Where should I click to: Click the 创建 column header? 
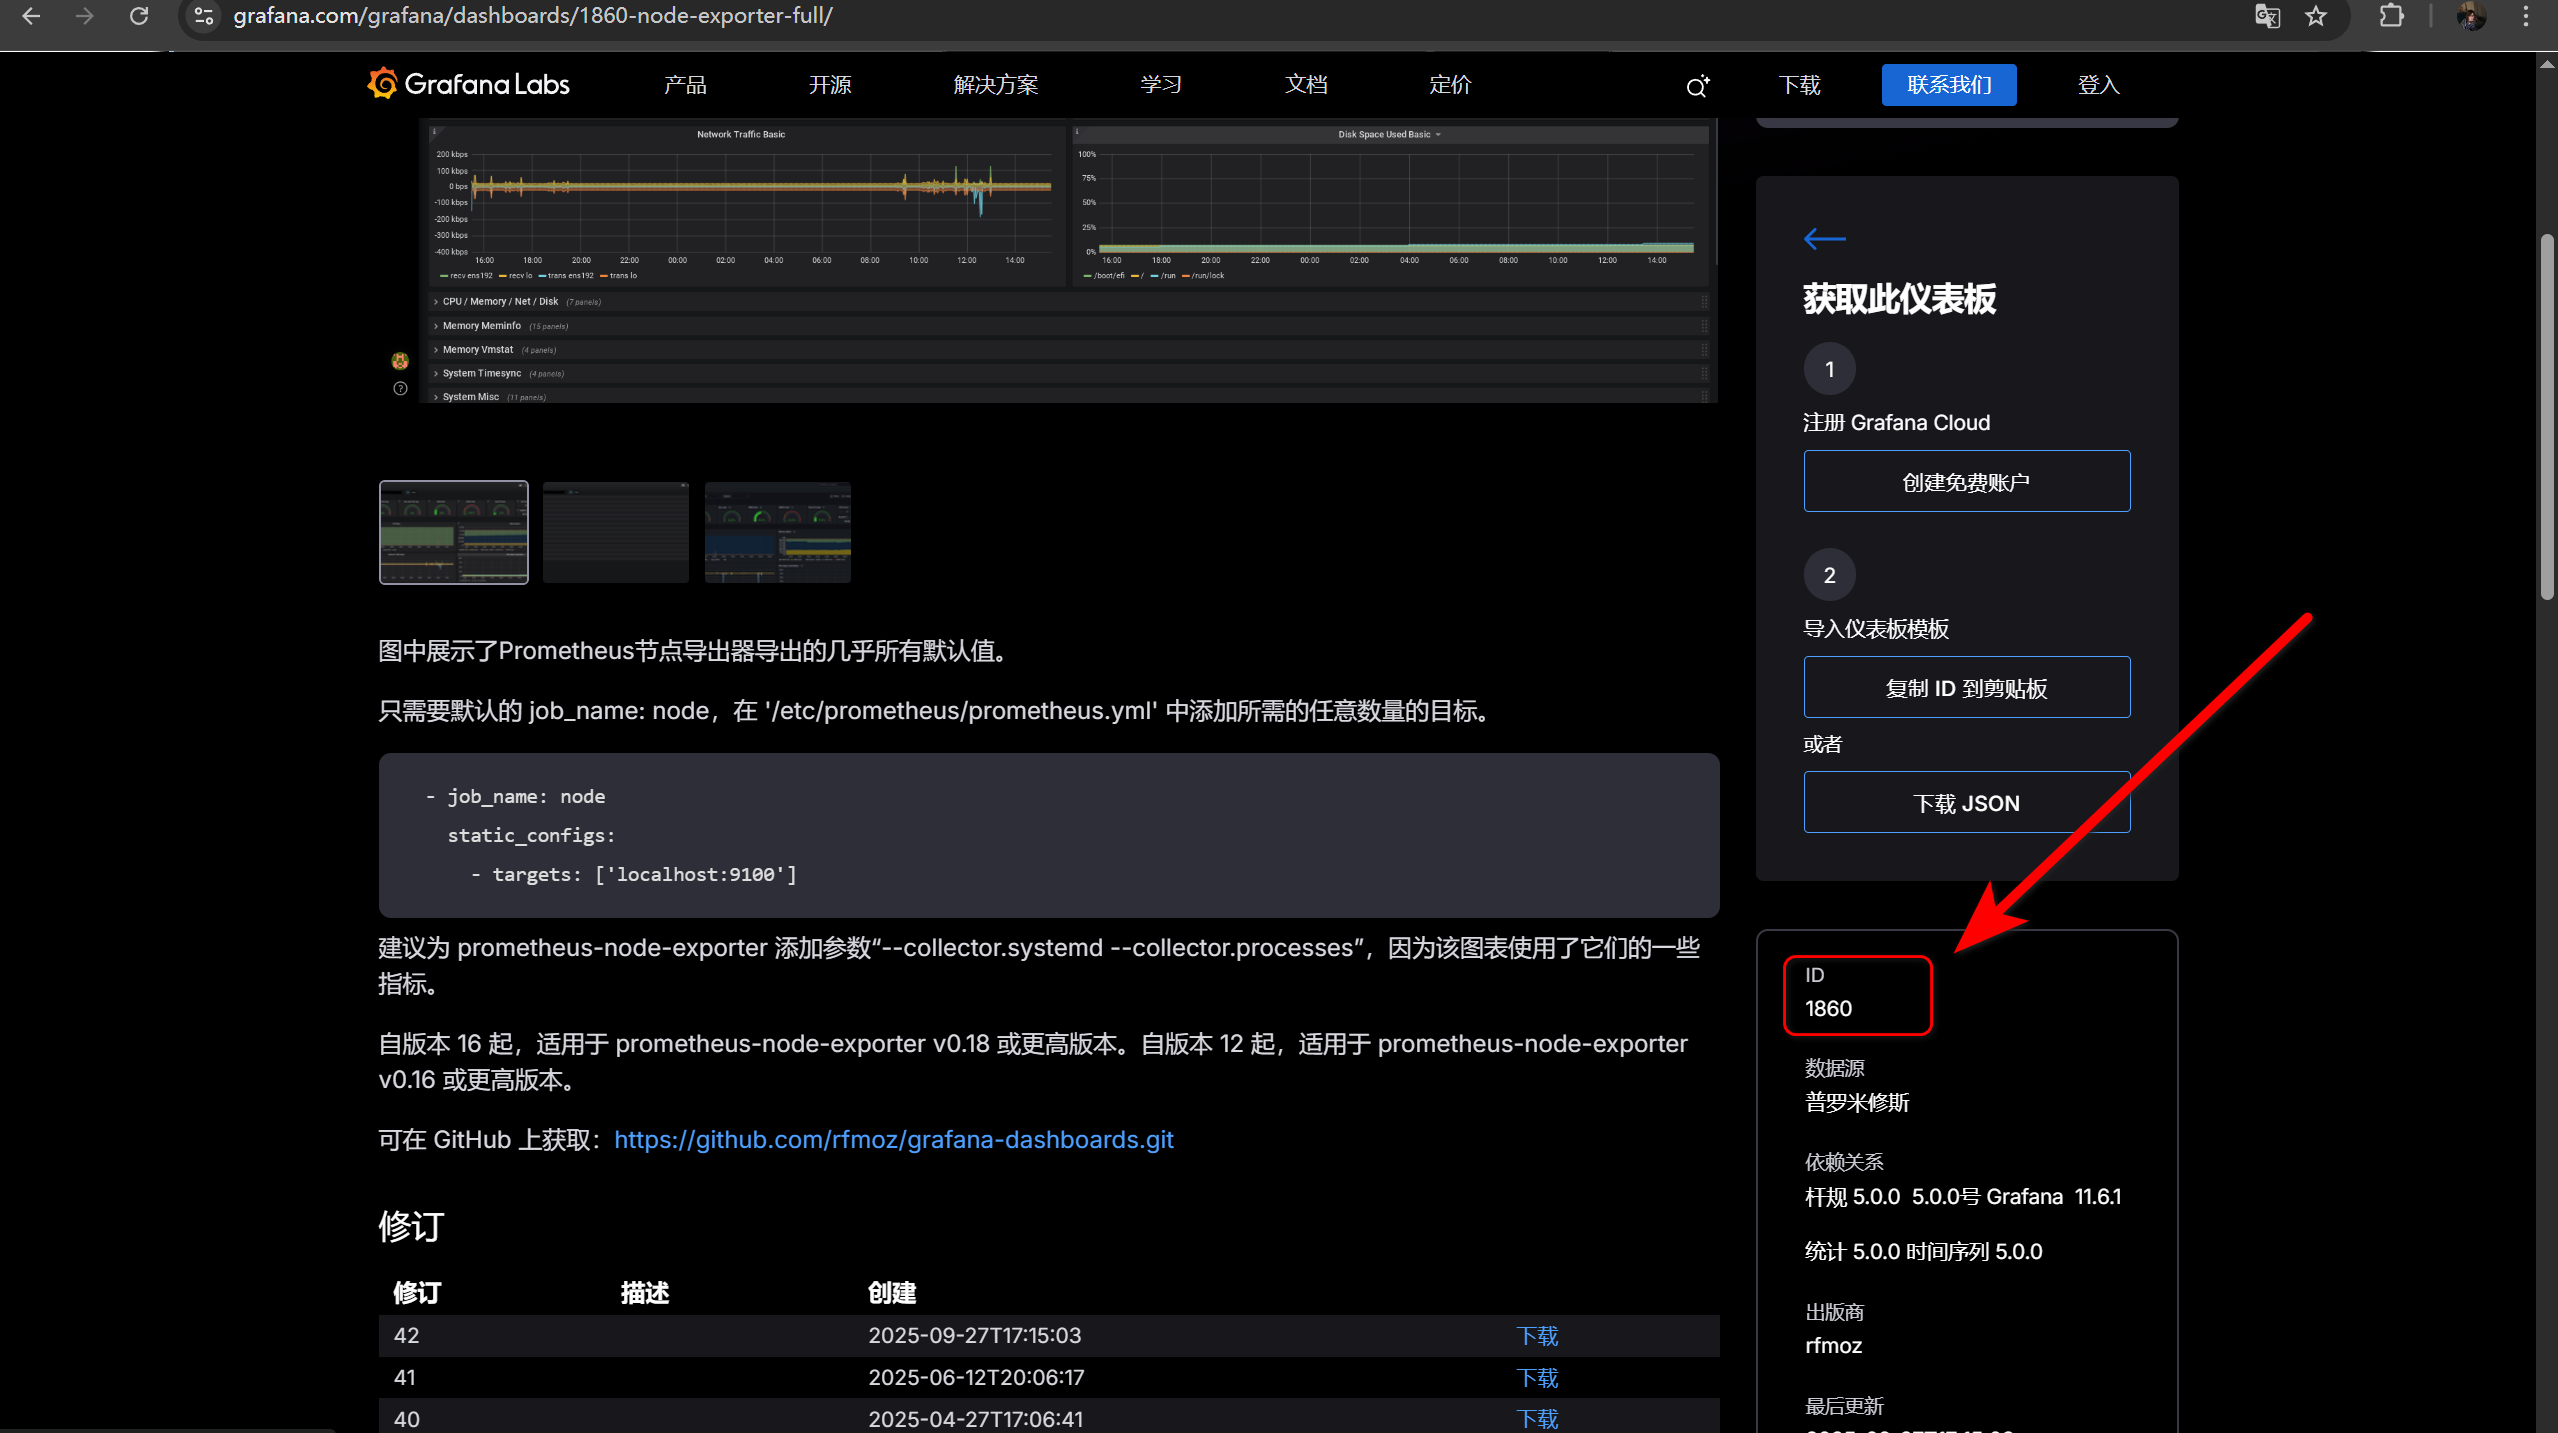coord(892,1292)
